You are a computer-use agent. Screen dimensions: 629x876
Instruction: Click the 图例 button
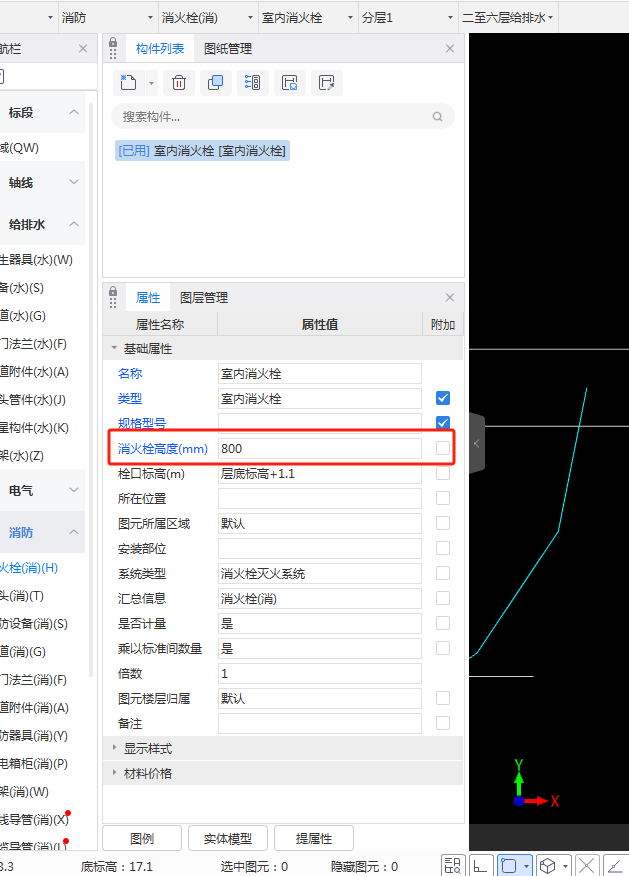click(x=142, y=839)
